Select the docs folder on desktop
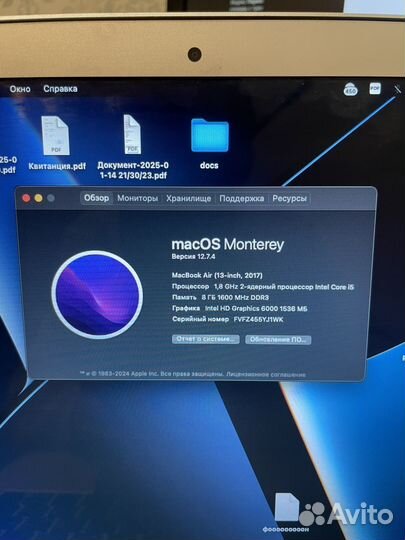The height and width of the screenshot is (540, 405). [x=209, y=144]
